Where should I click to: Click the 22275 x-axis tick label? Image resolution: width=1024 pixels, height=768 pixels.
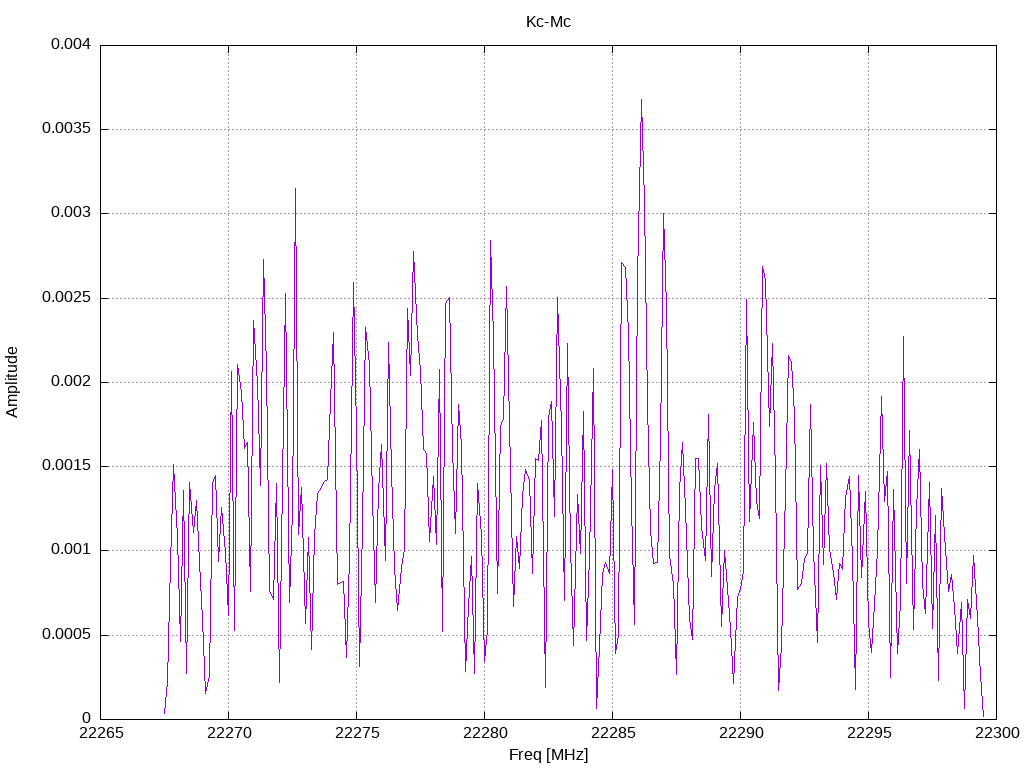(357, 733)
